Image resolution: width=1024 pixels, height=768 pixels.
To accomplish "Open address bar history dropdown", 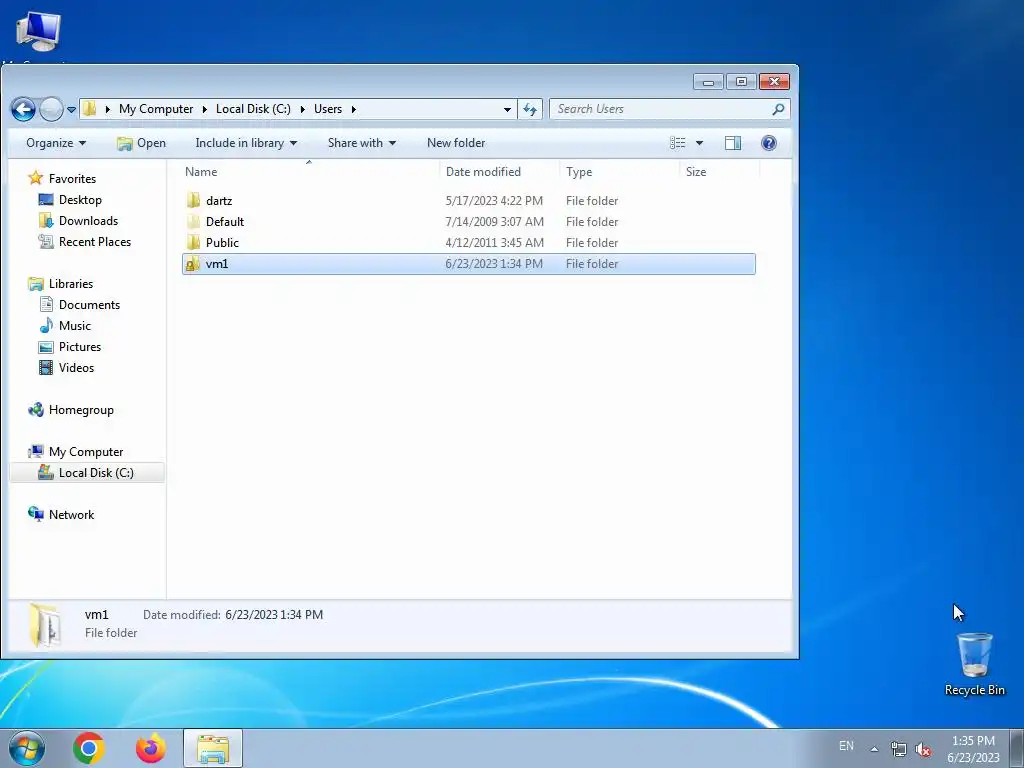I will click(507, 109).
